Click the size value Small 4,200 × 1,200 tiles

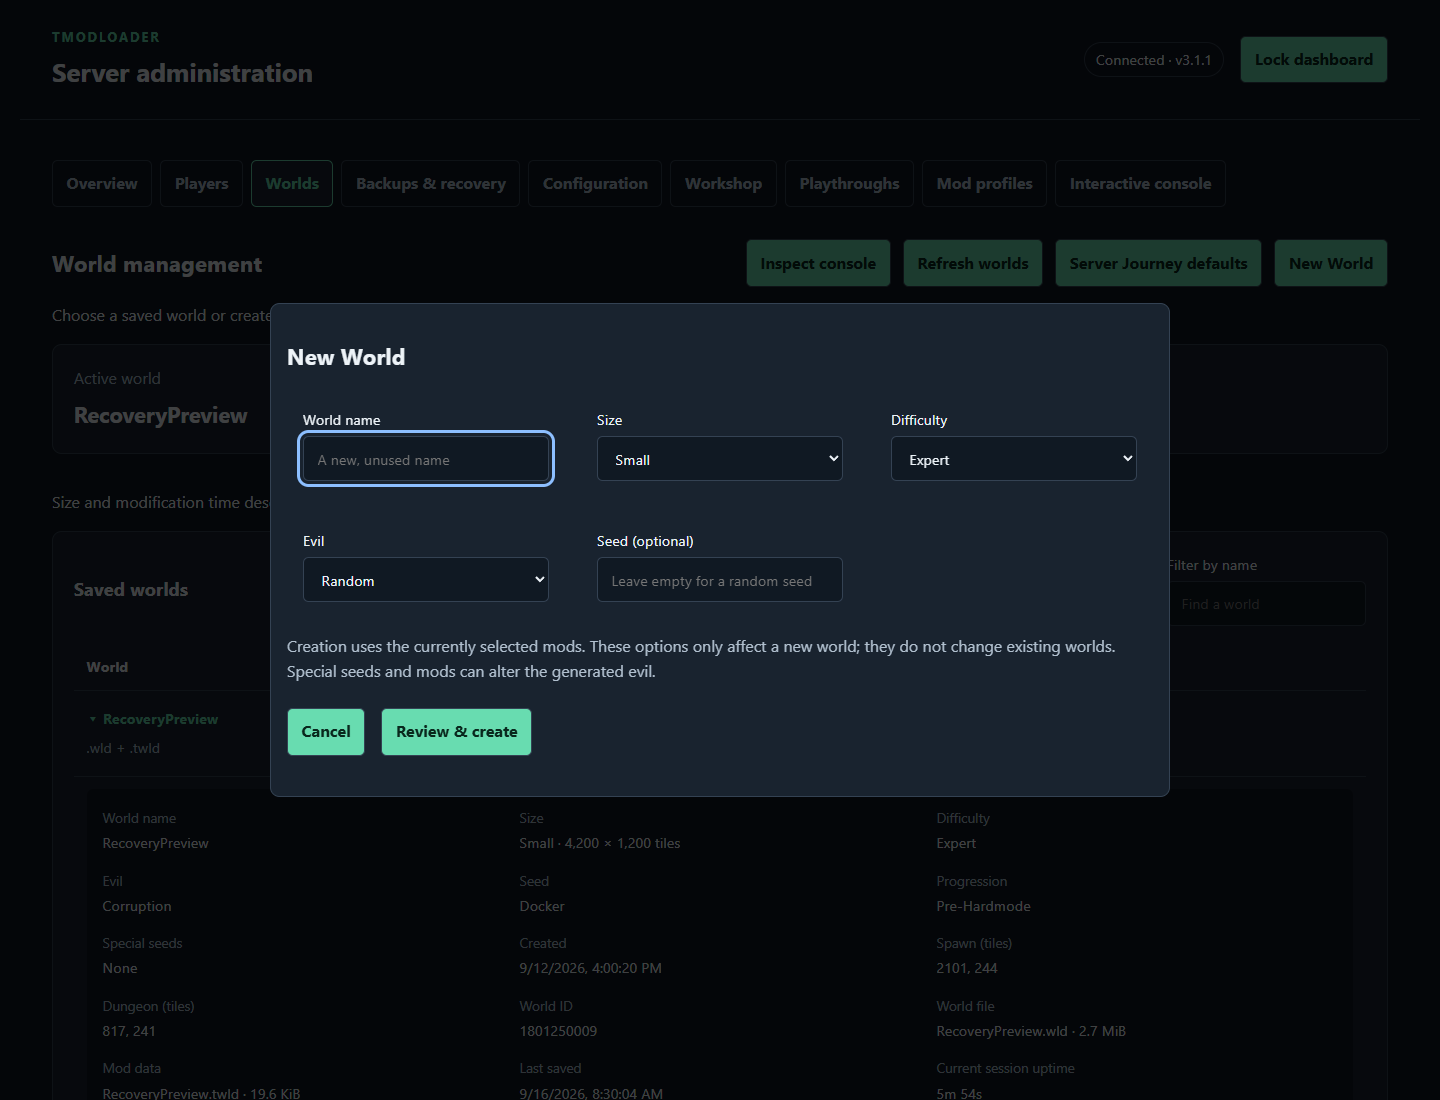coord(600,843)
